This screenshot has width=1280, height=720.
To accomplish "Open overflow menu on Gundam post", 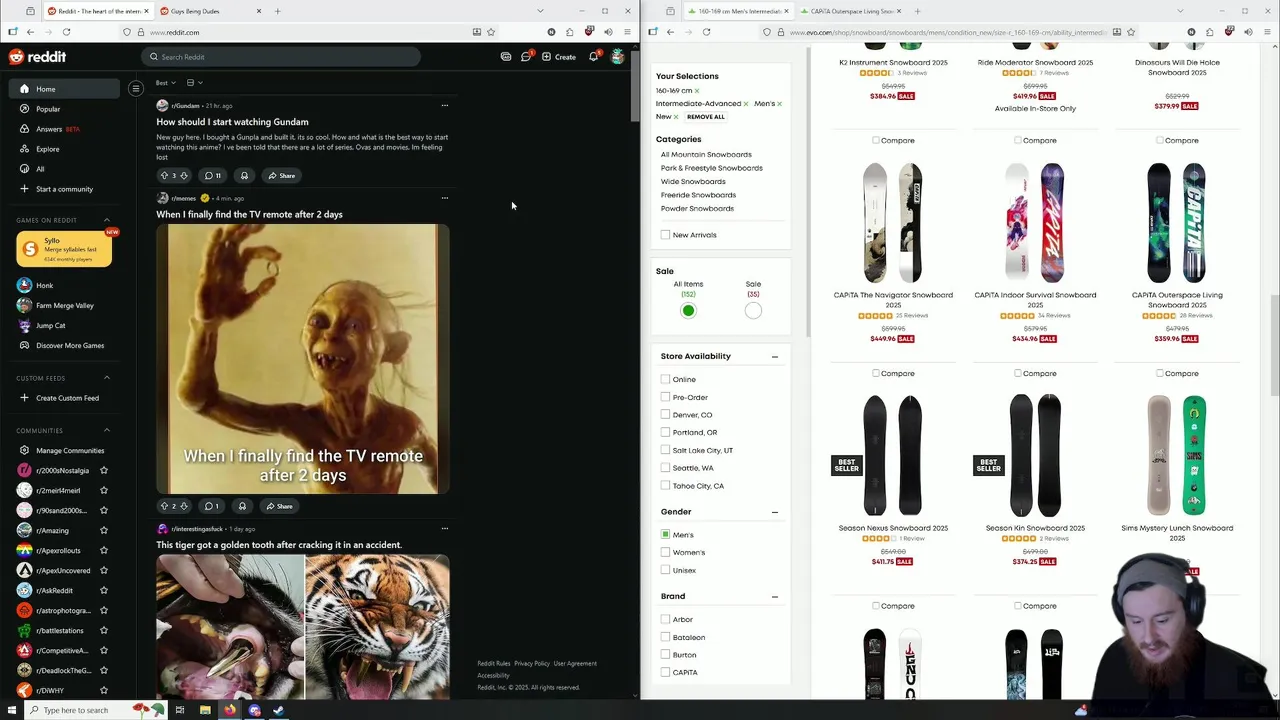I will (x=445, y=105).
